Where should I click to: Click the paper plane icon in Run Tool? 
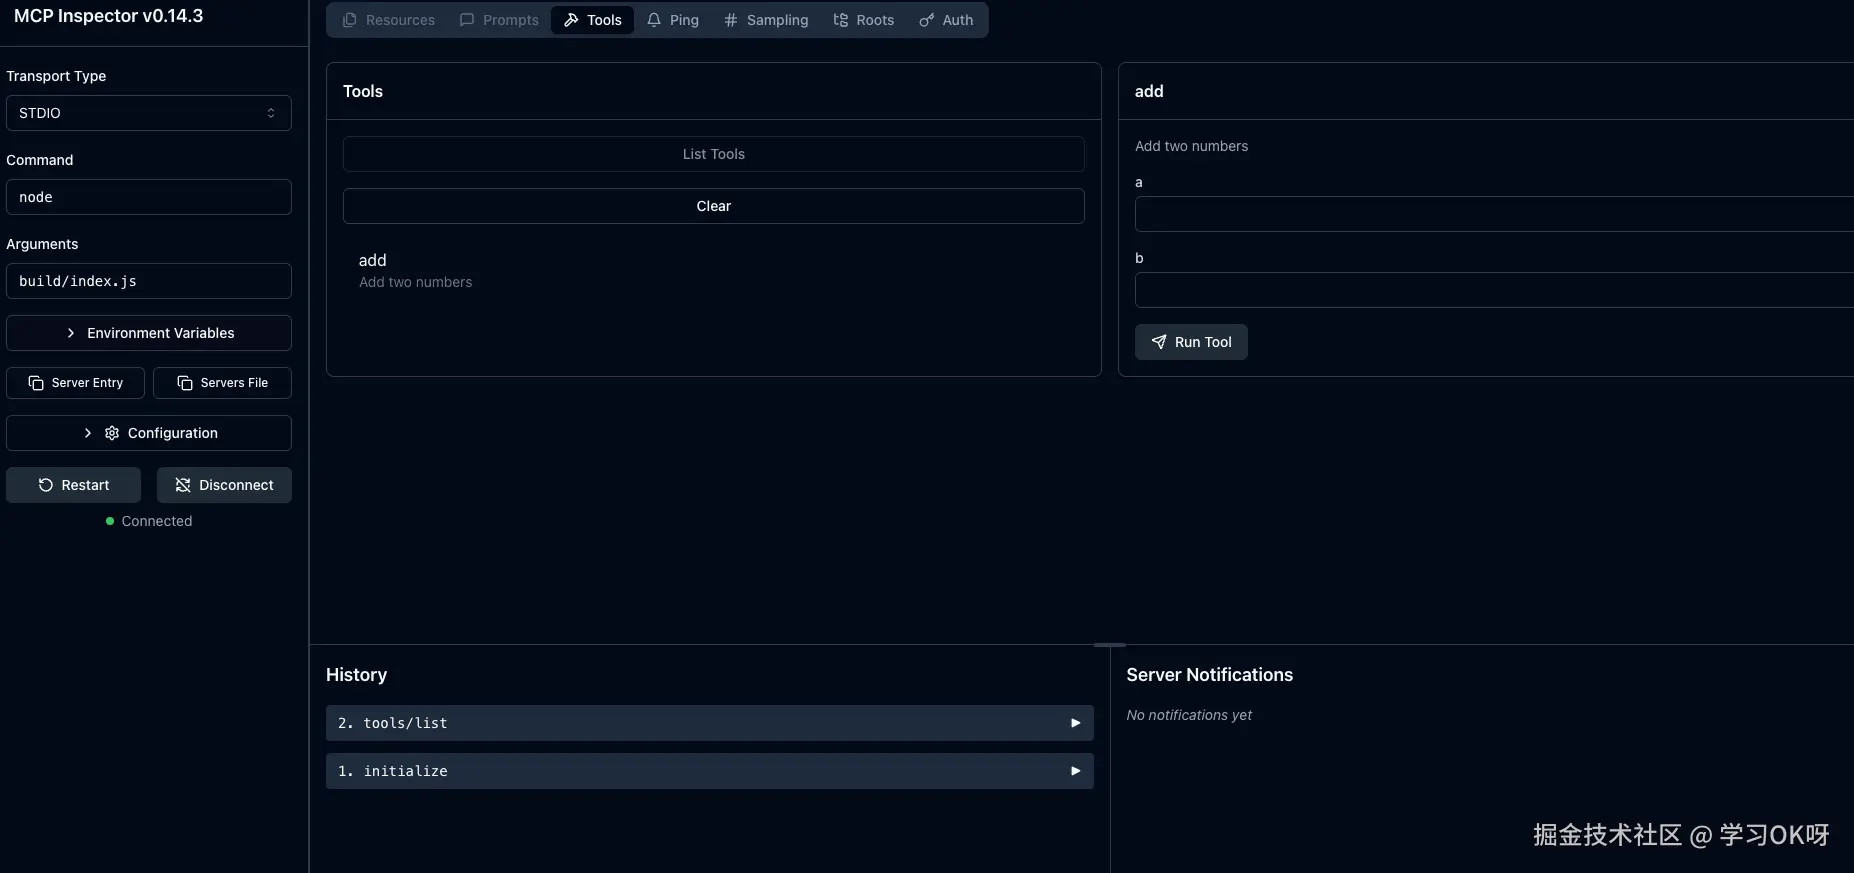(x=1159, y=342)
